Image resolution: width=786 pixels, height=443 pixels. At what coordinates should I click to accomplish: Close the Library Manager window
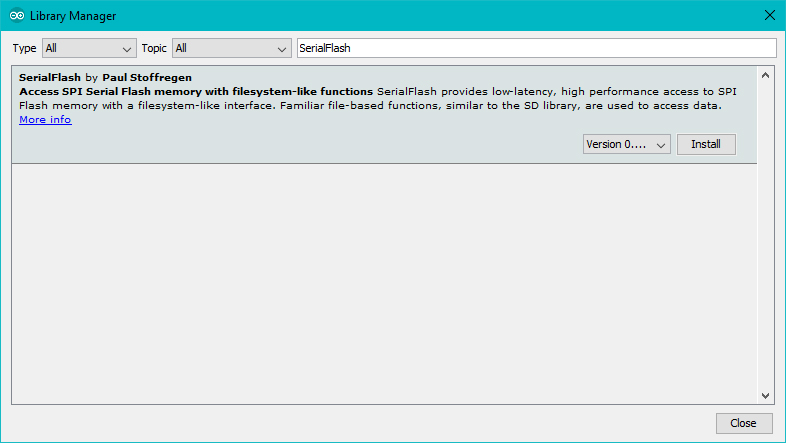click(x=770, y=16)
